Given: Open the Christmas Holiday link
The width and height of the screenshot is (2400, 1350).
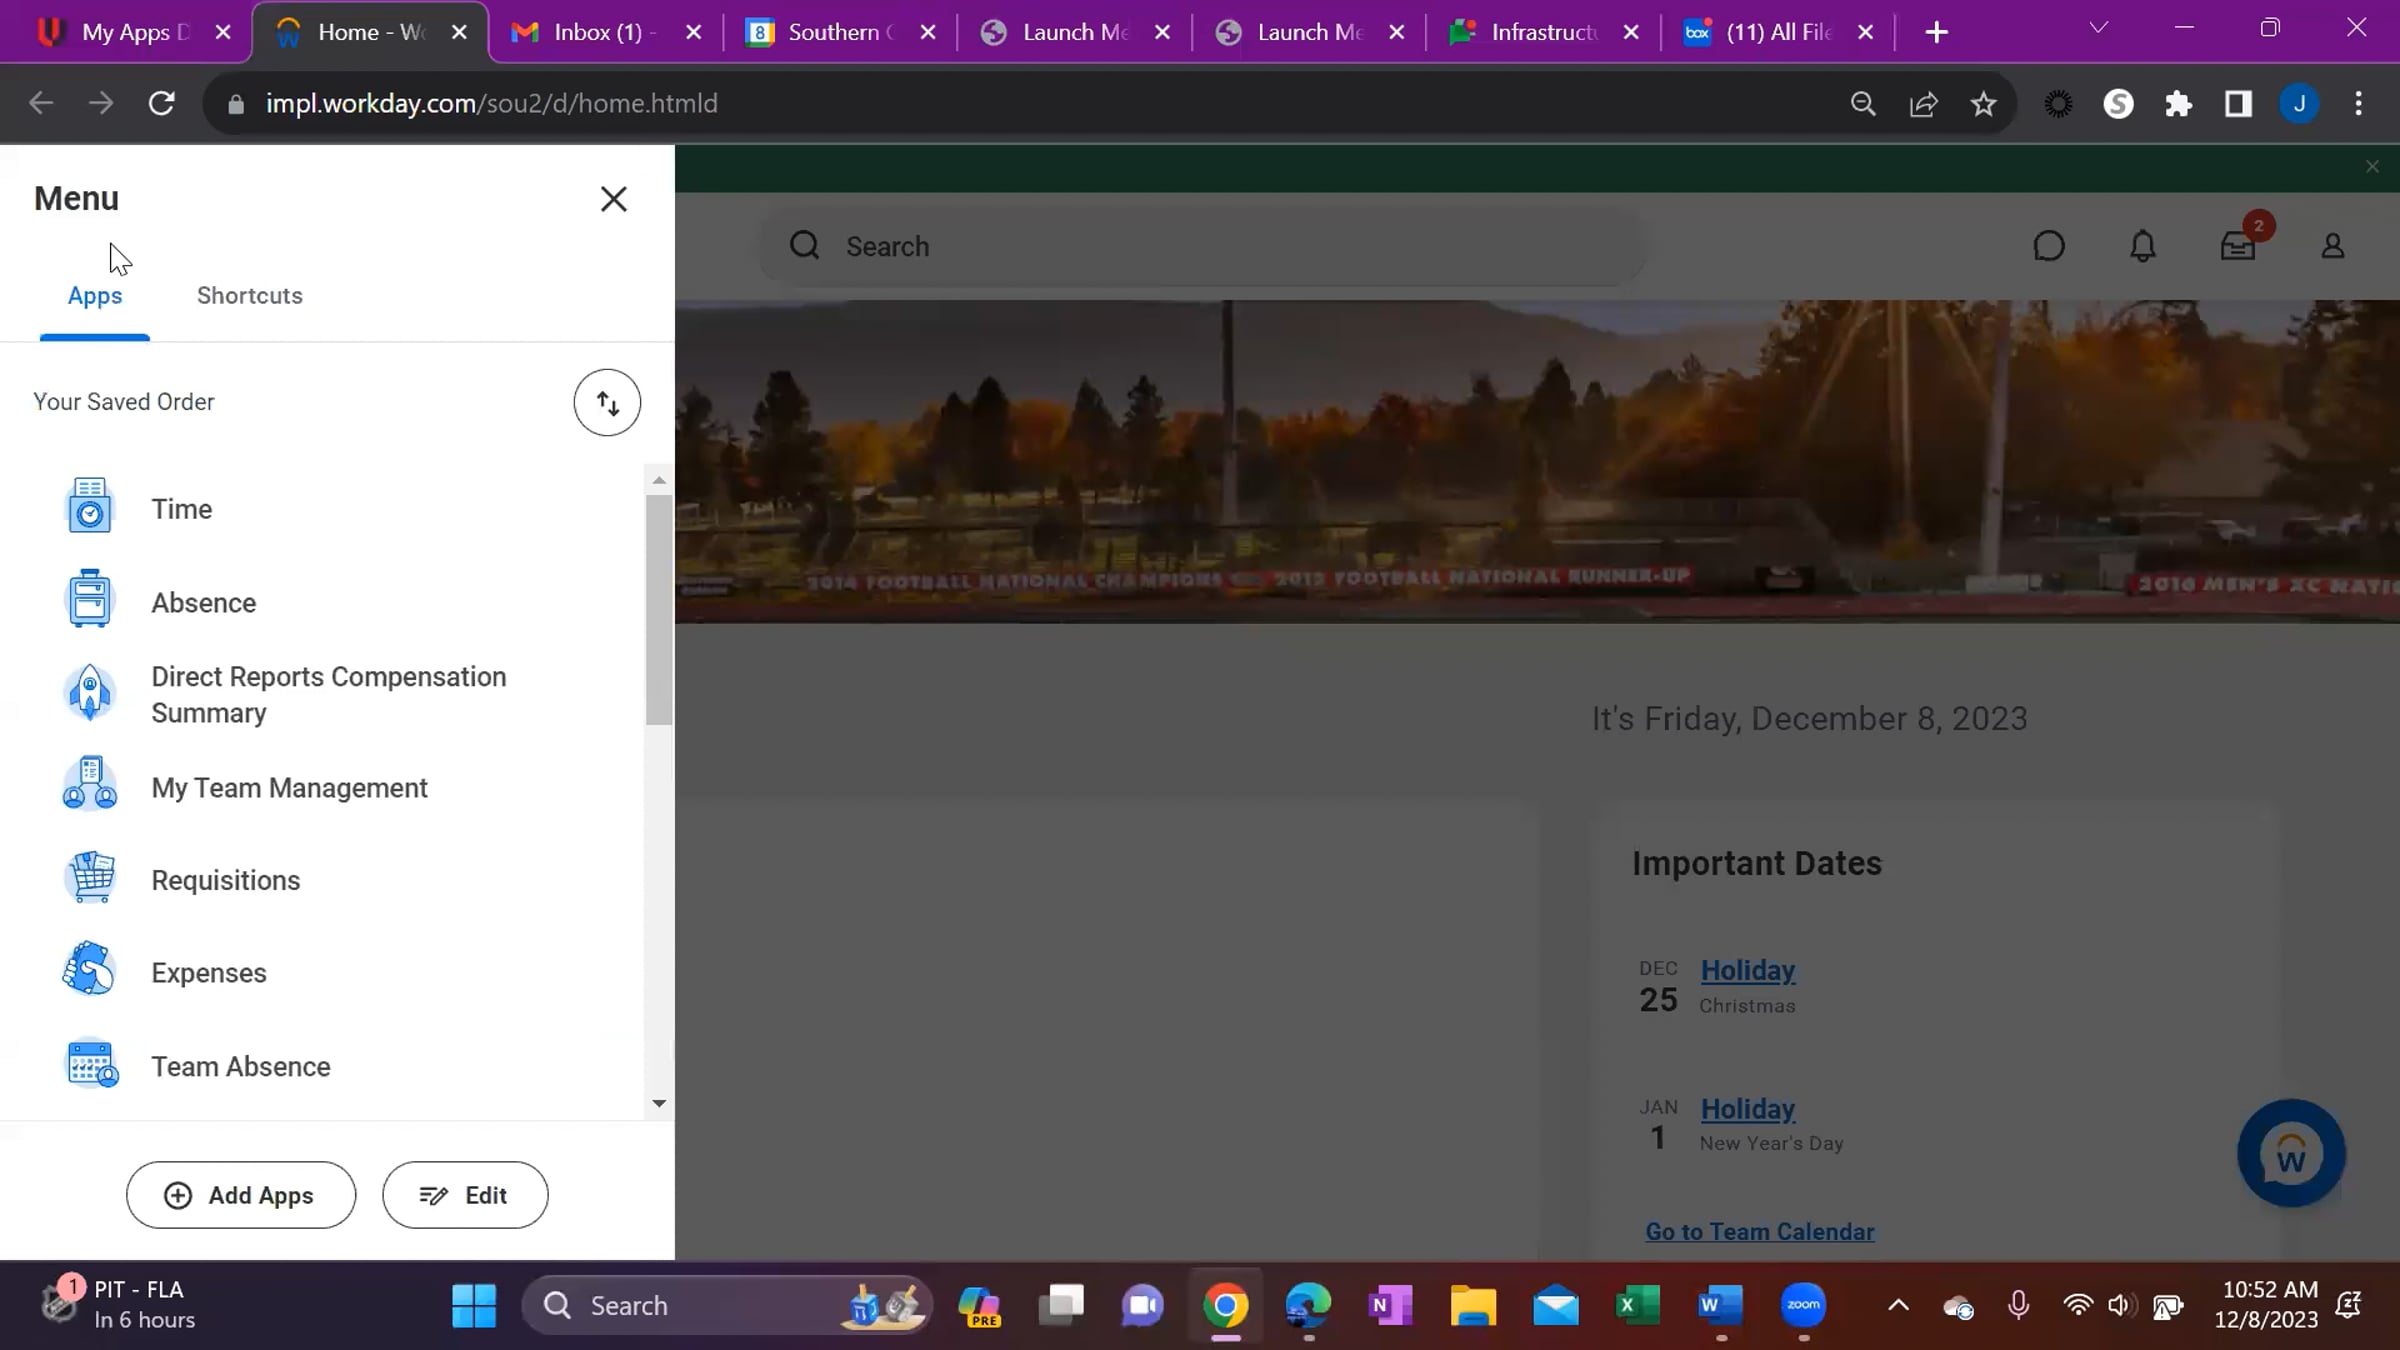Looking at the screenshot, I should click(x=1748, y=970).
